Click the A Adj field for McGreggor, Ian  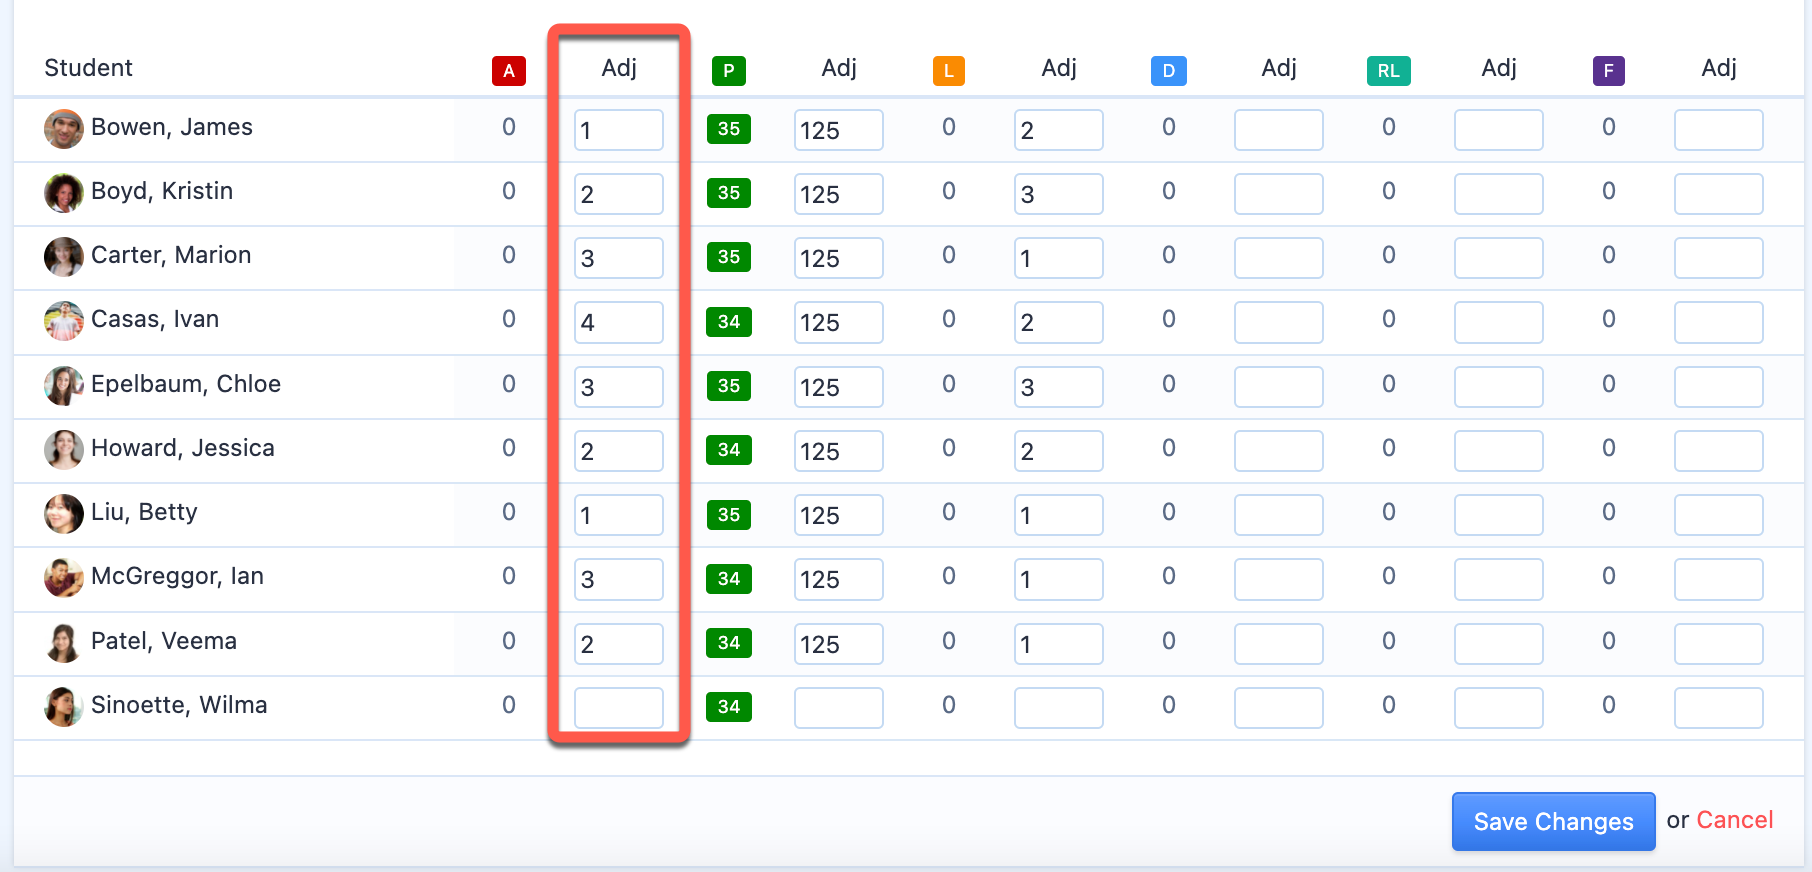coord(618,579)
